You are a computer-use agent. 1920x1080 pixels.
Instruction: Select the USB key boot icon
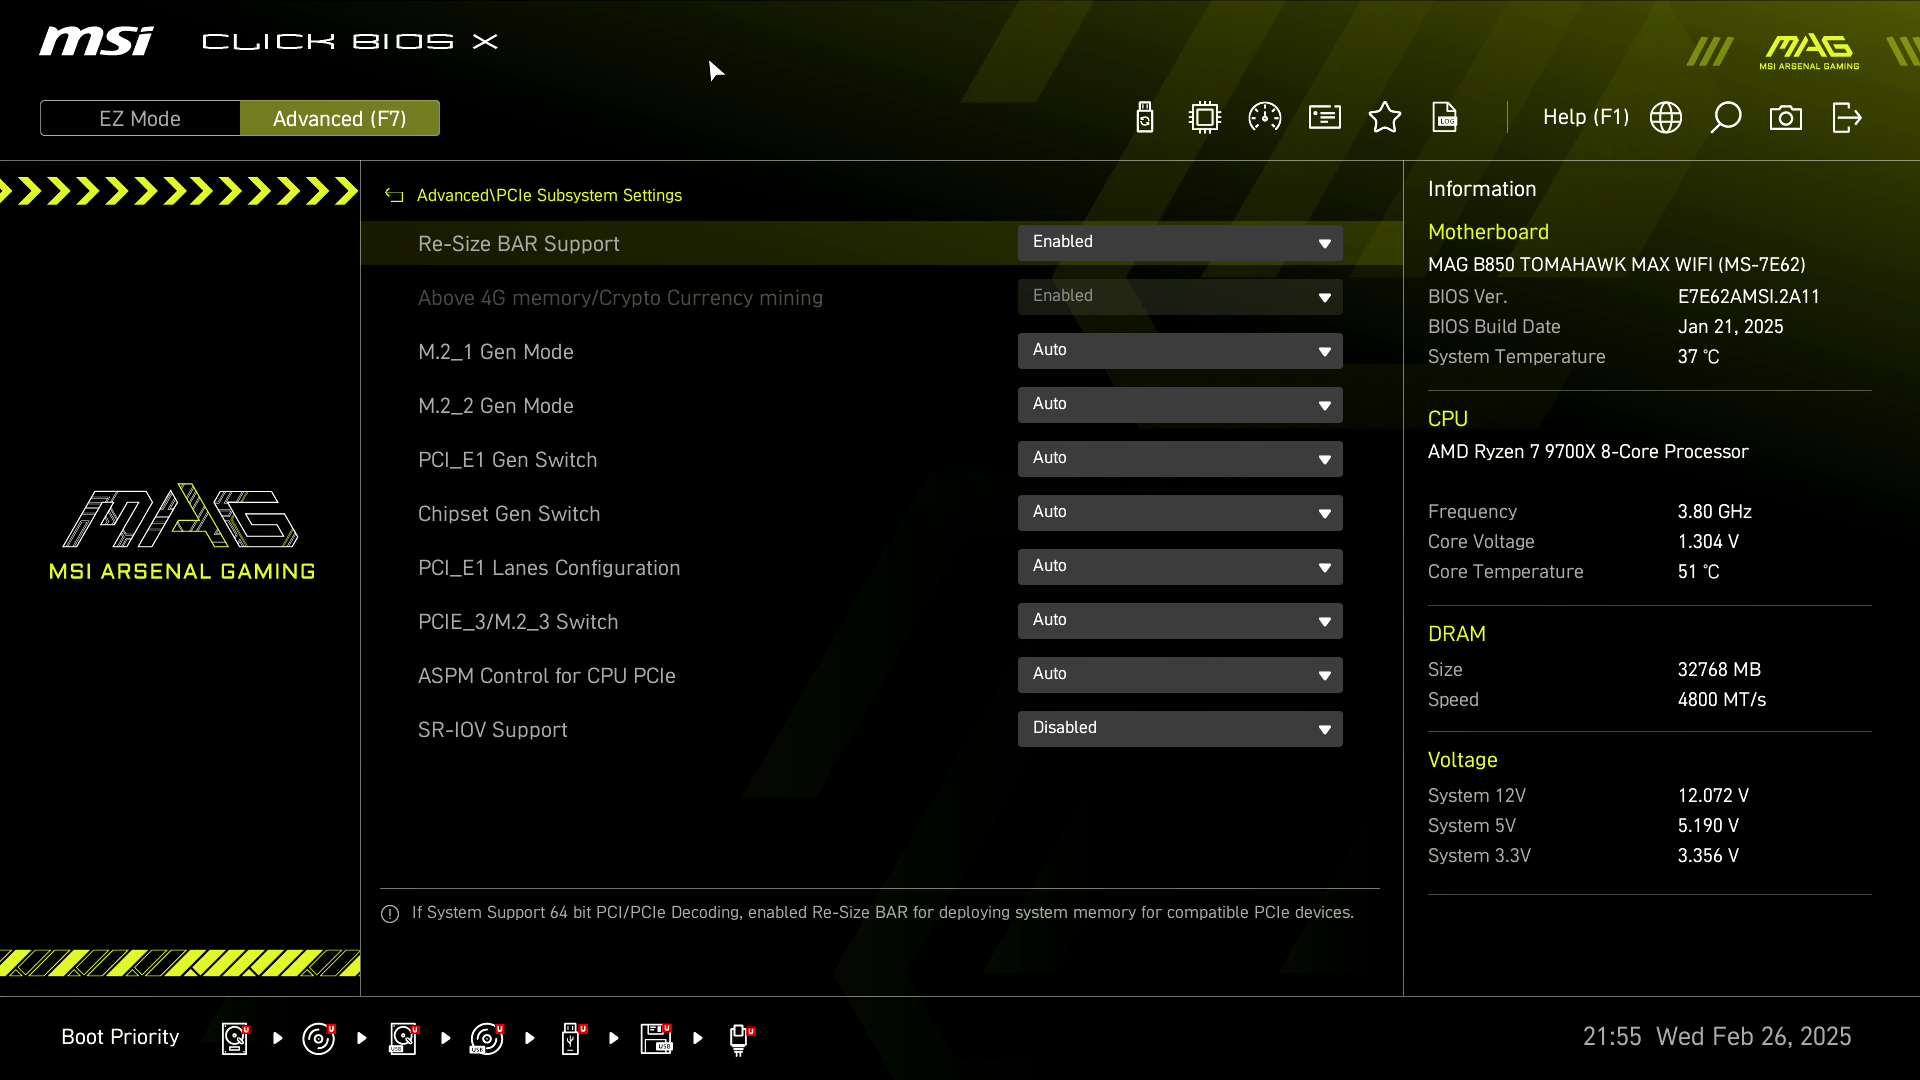tap(572, 1038)
